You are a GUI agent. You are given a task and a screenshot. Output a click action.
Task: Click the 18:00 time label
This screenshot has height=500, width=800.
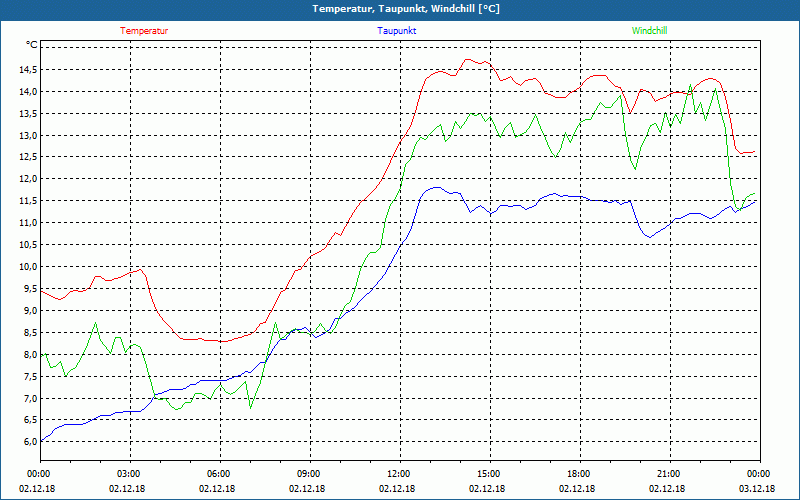tap(580, 474)
